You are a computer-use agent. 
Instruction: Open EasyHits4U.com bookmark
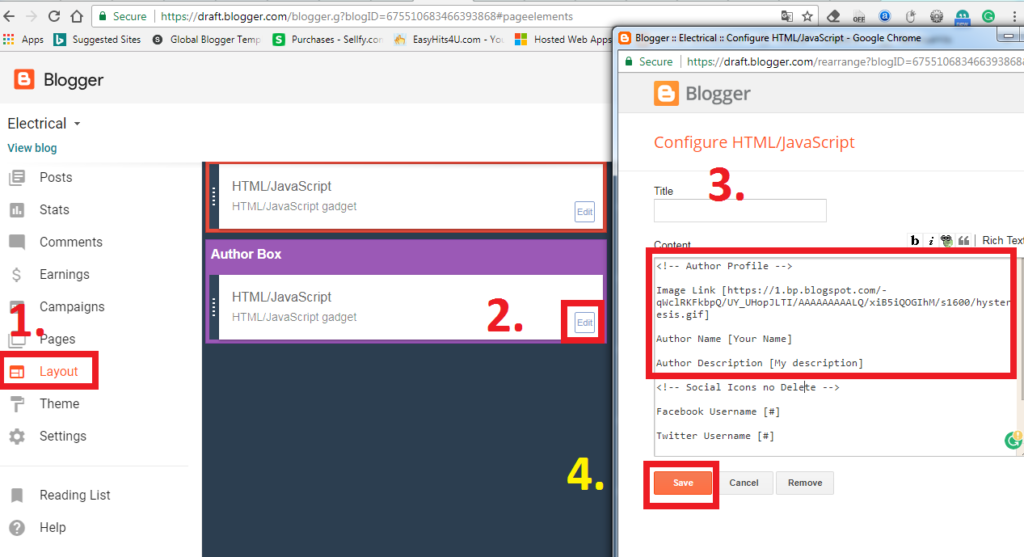pos(449,40)
